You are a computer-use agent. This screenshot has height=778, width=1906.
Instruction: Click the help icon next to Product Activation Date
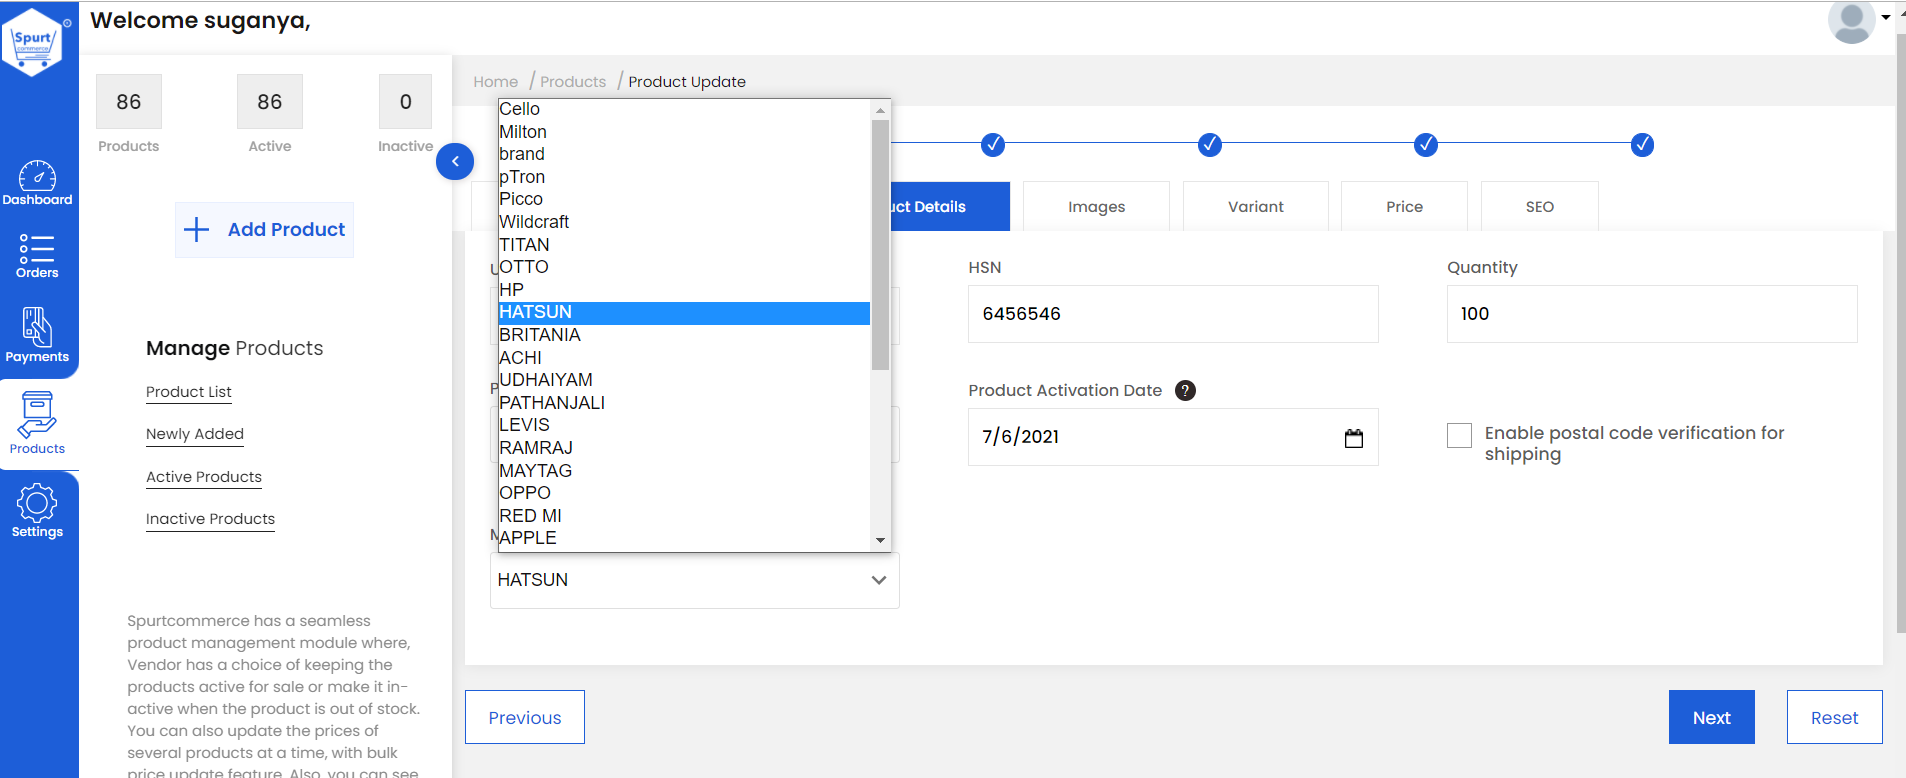pos(1185,391)
